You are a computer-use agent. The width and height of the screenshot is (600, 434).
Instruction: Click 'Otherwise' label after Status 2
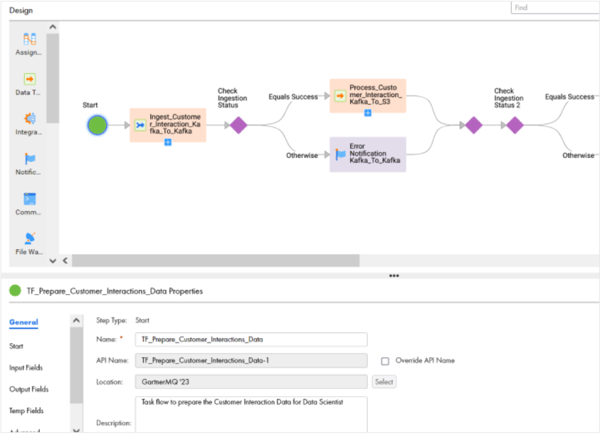point(578,155)
